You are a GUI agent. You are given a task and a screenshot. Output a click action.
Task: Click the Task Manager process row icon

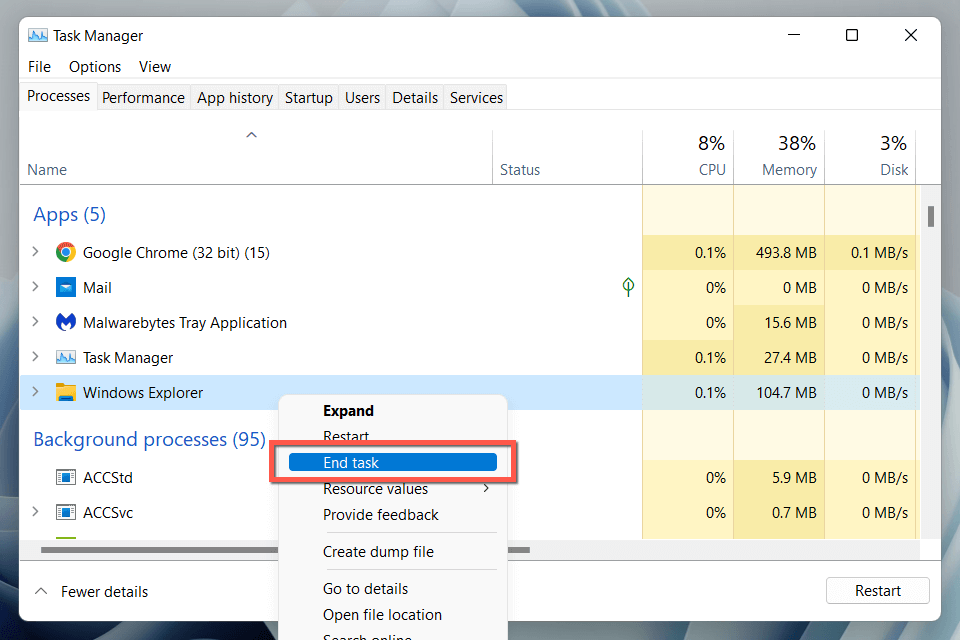click(x=66, y=358)
